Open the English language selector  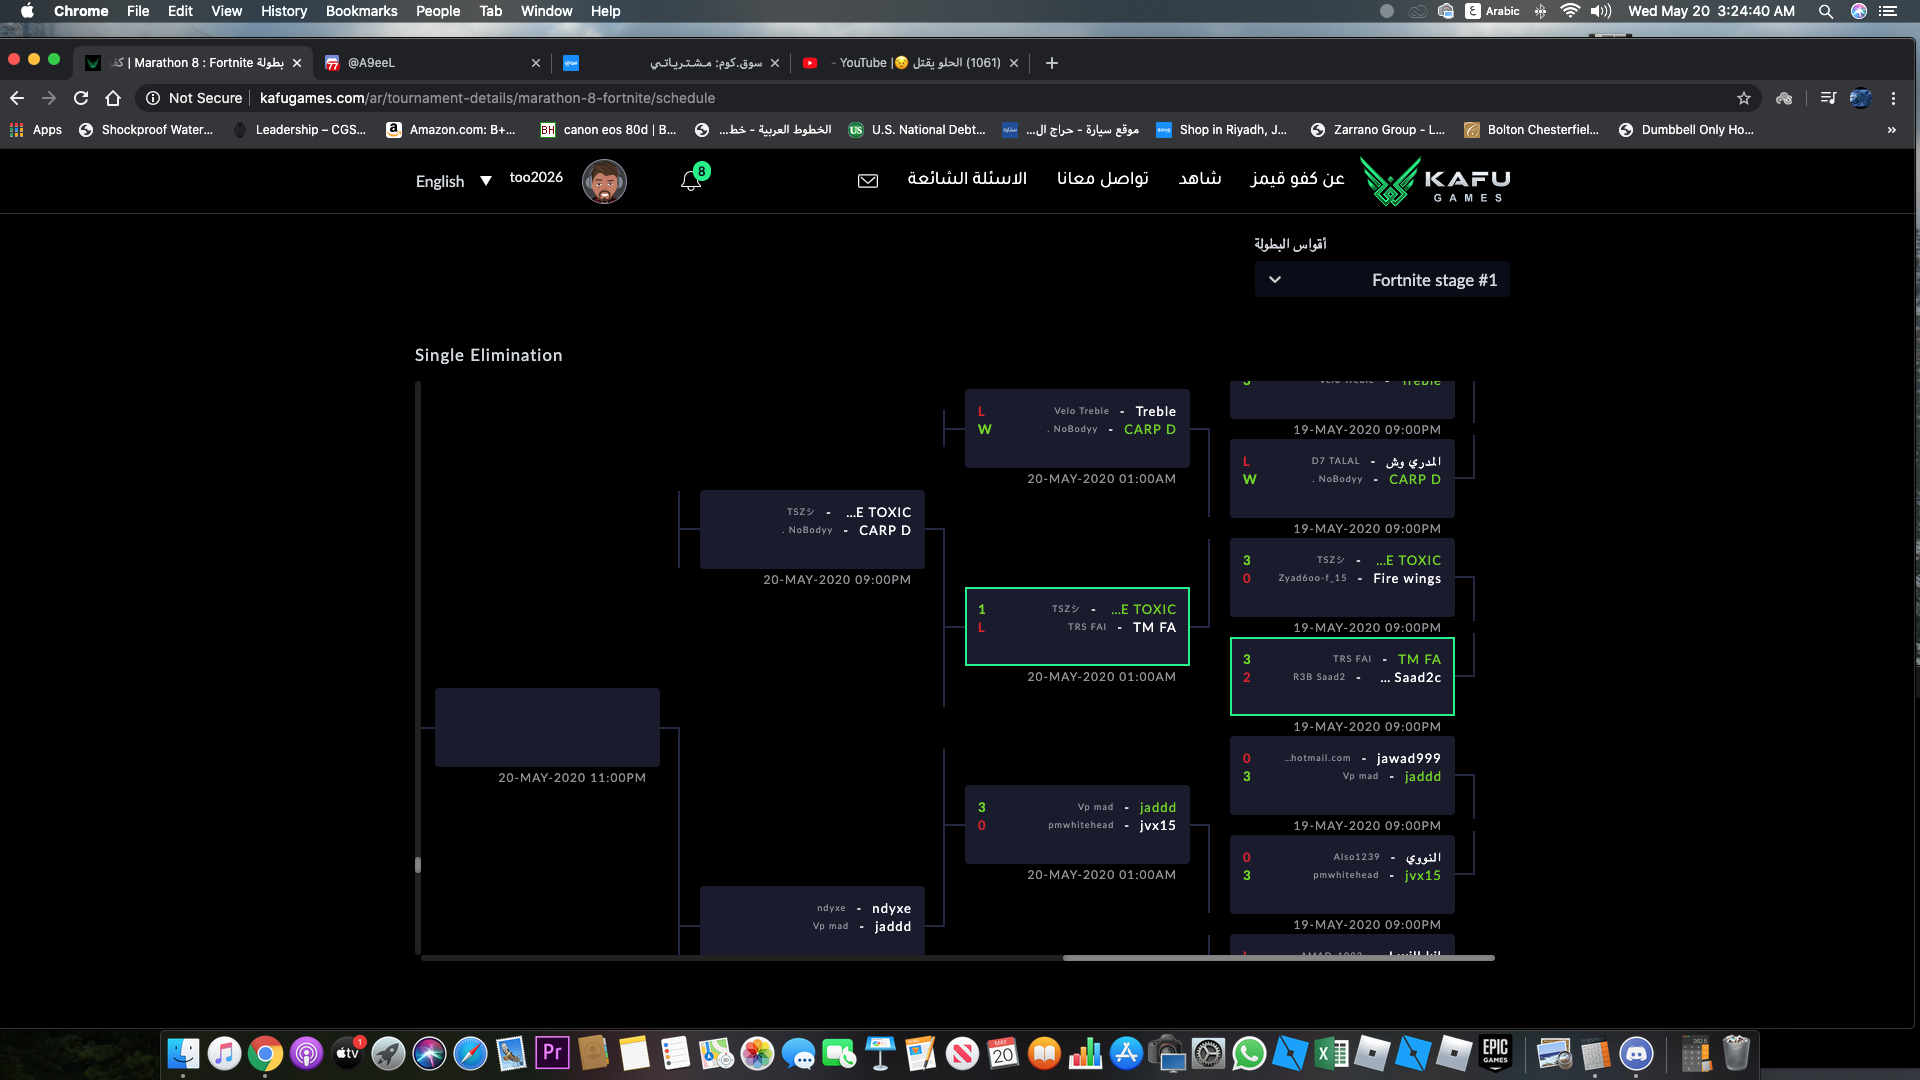(454, 181)
